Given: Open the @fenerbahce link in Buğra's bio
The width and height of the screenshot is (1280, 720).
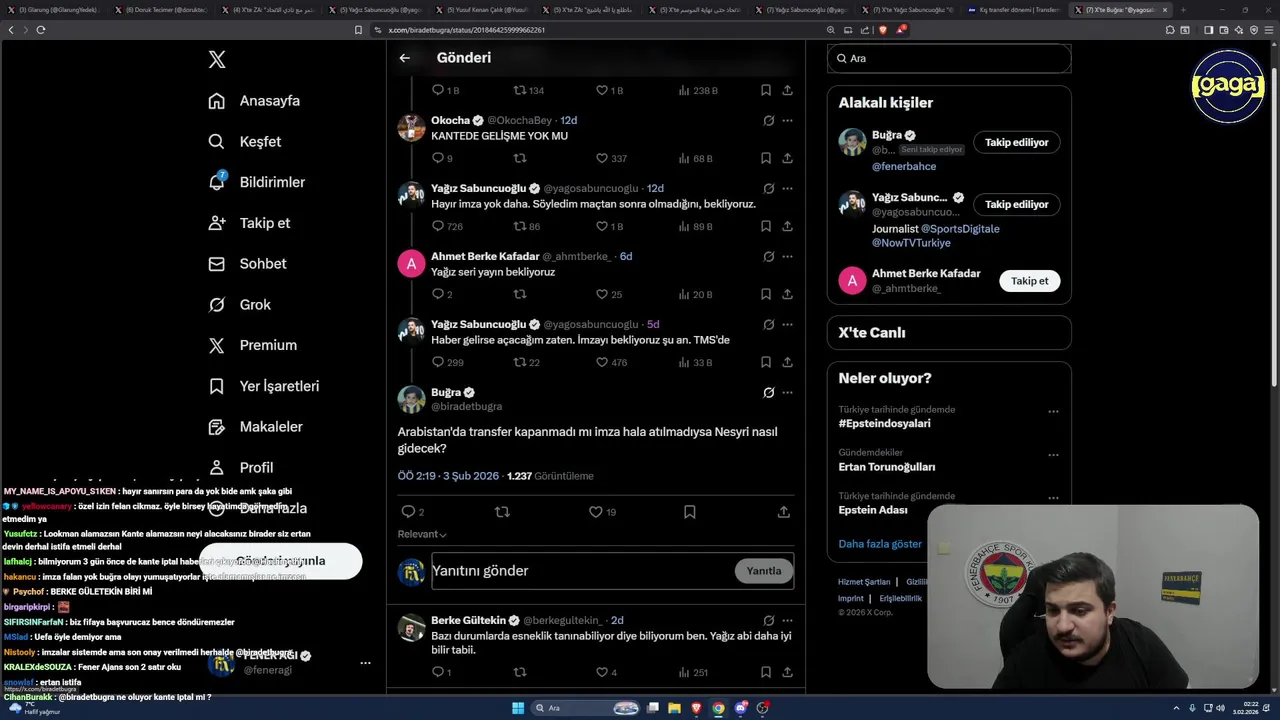Looking at the screenshot, I should [x=904, y=166].
